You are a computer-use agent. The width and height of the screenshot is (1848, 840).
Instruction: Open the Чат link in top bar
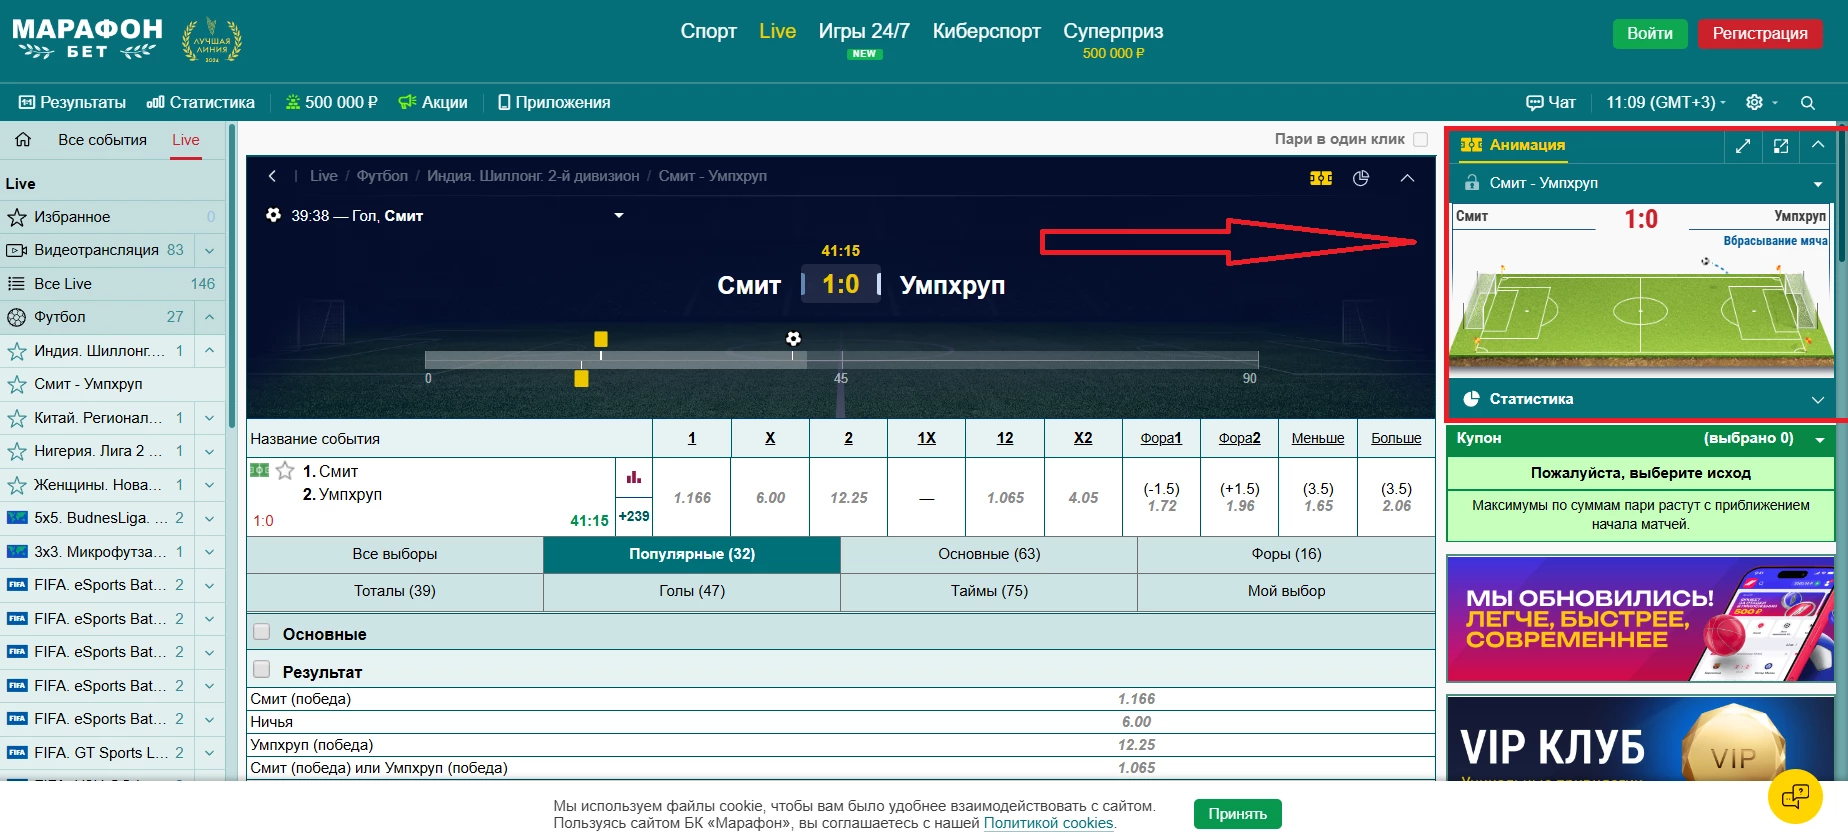[1551, 102]
